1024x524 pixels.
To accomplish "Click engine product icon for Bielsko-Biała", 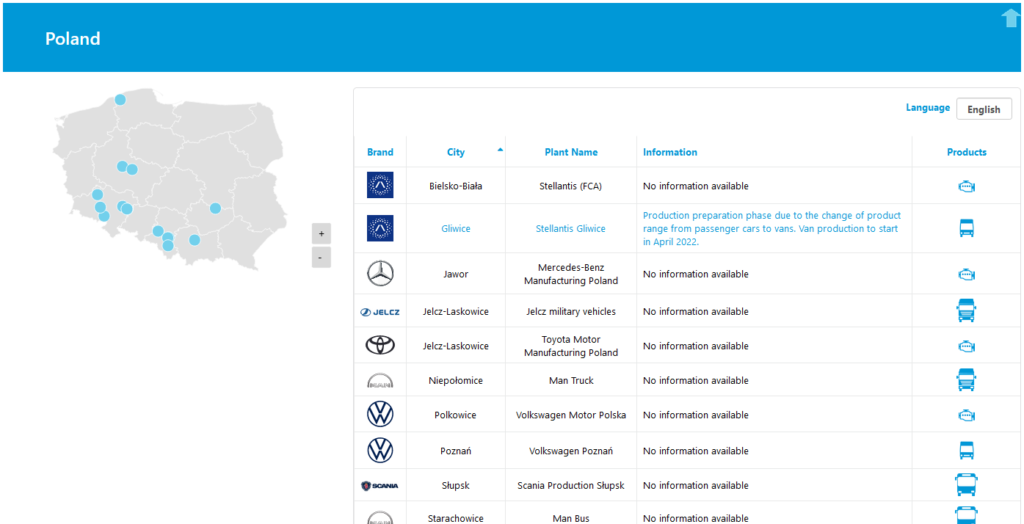I will pyautogui.click(x=967, y=187).
